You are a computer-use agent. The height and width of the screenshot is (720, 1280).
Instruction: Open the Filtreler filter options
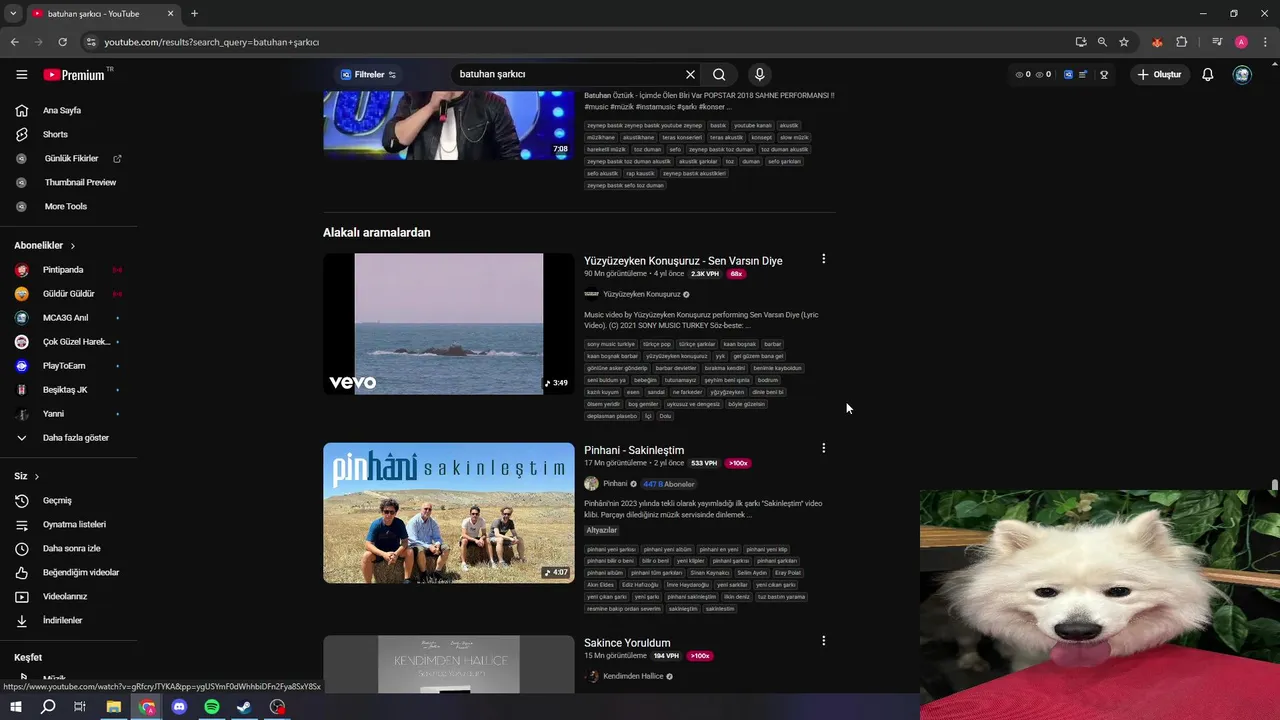[368, 75]
